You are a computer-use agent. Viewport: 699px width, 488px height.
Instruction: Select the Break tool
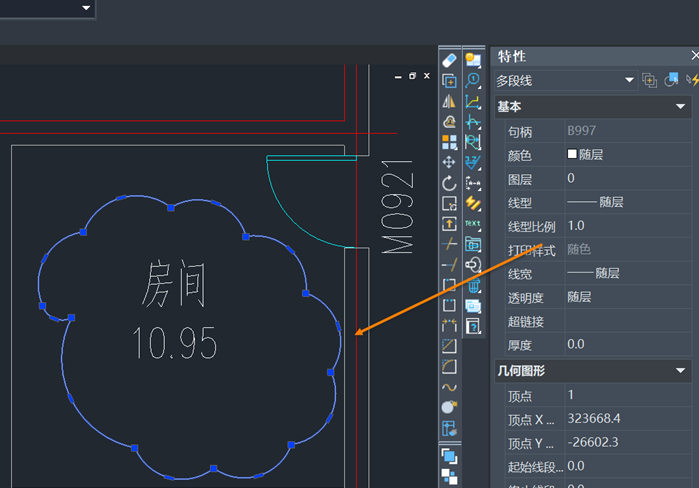[449, 305]
